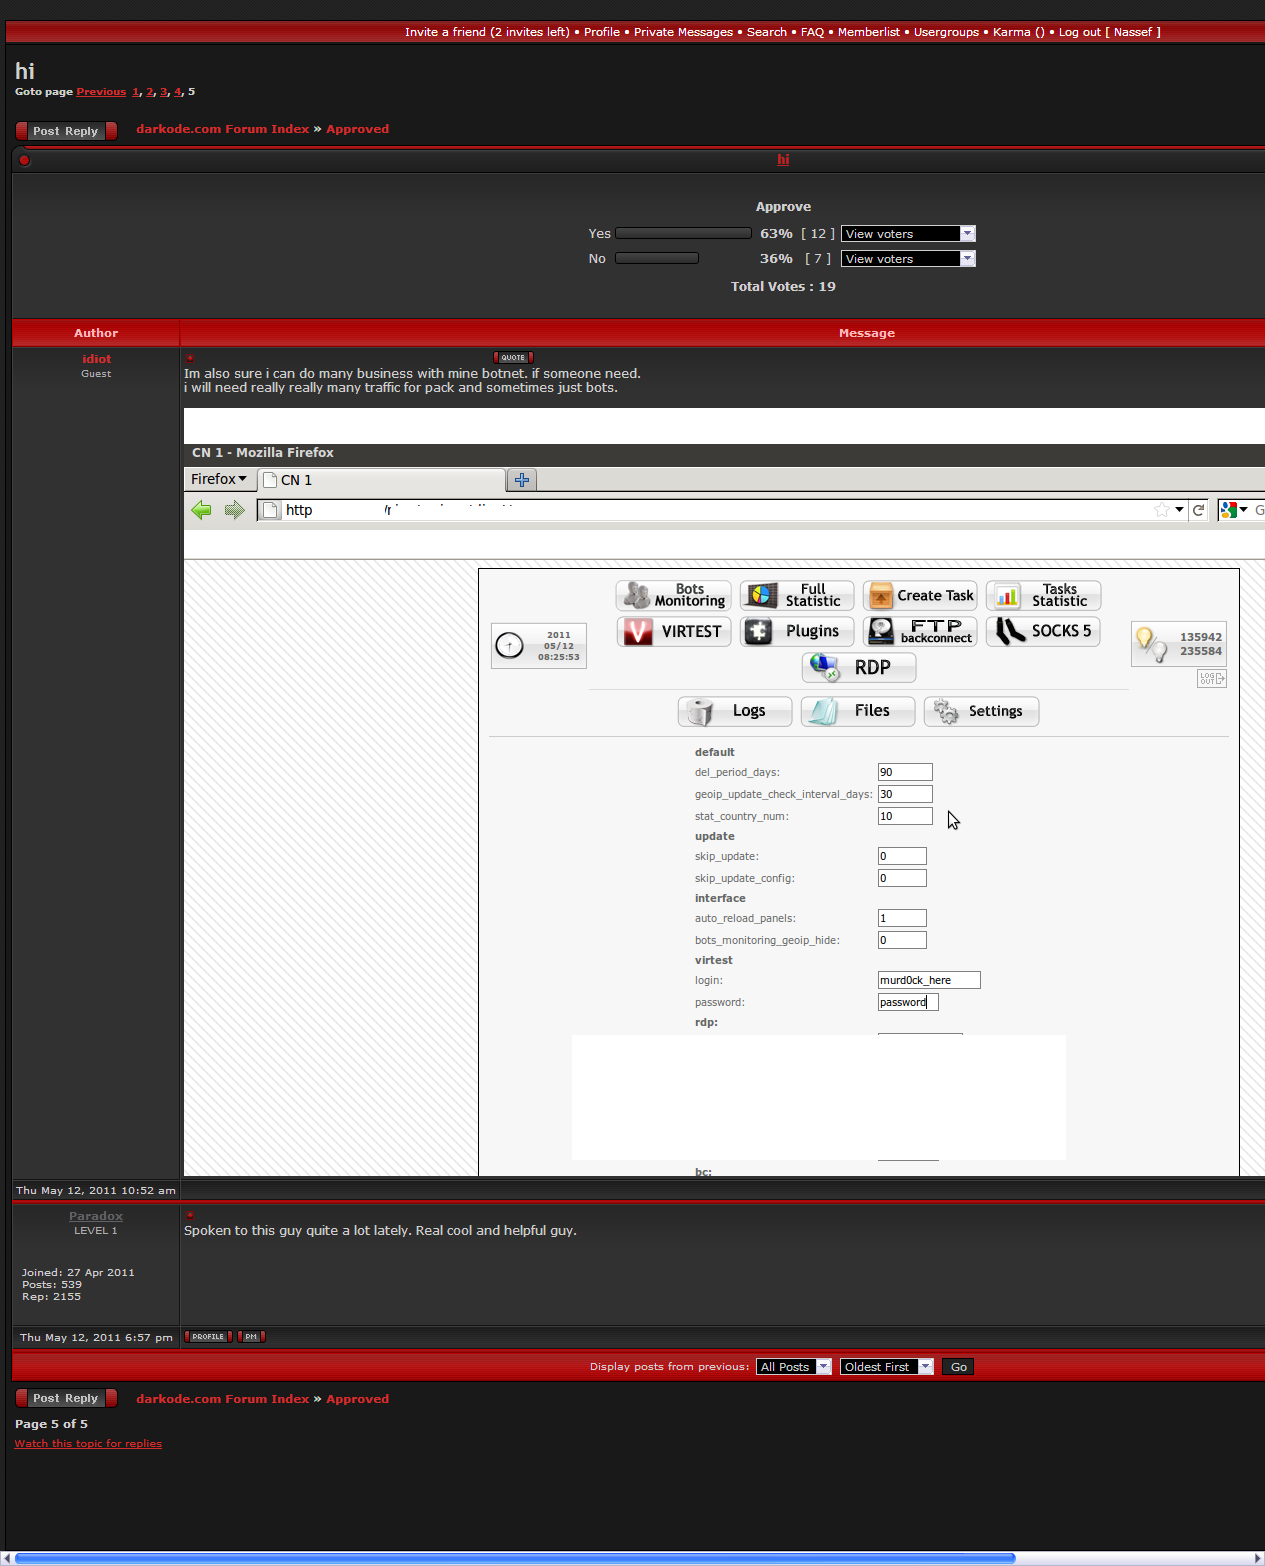Click the reload icon in address bar
Viewport: 1265px width, 1566px height.
coord(1198,510)
